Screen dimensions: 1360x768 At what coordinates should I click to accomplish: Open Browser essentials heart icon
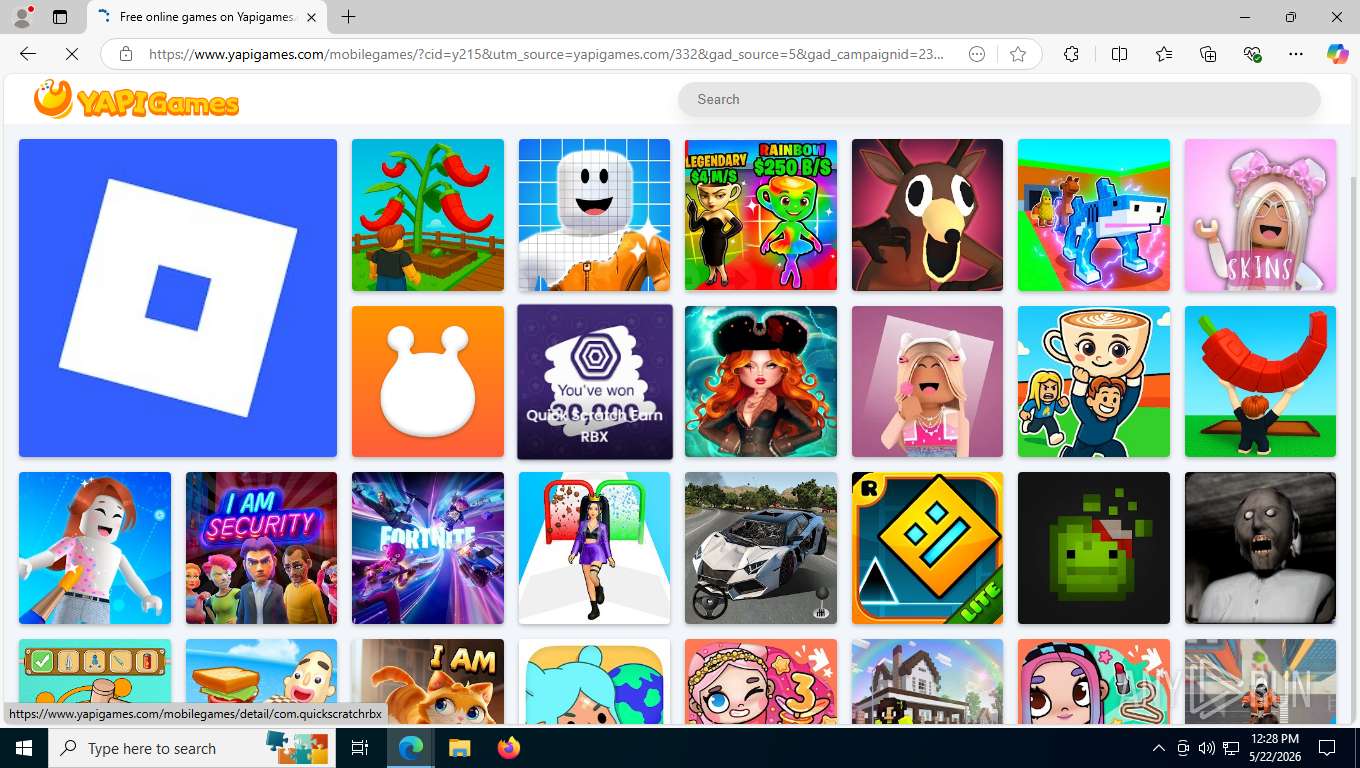1252,54
